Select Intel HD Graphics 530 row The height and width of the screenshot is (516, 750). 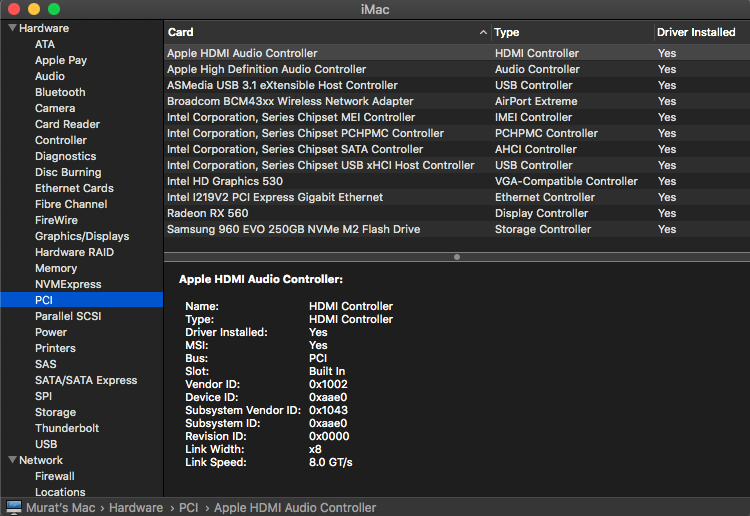pyautogui.click(x=457, y=181)
